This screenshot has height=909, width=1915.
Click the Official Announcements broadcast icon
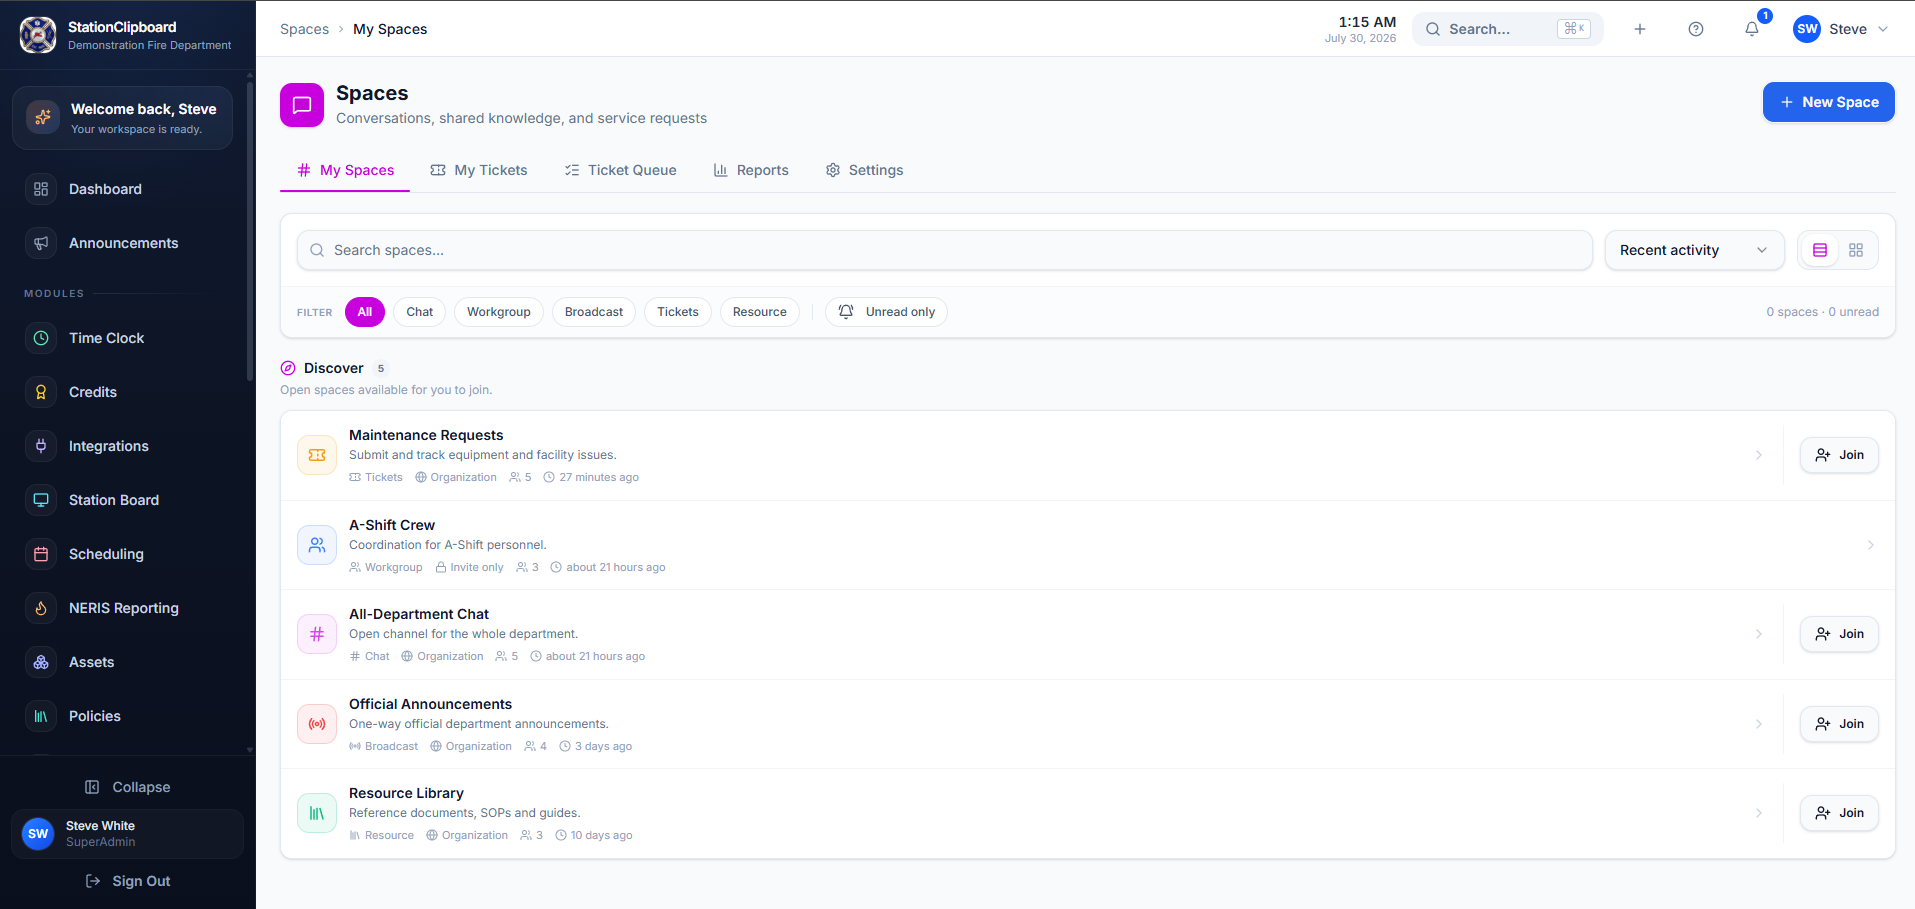pyautogui.click(x=317, y=724)
